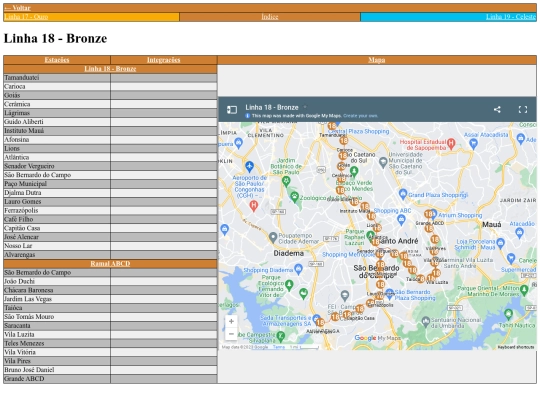The height and width of the screenshot is (405, 540).
Task: Select the Alvarengas station row in the table
Action: [110, 255]
